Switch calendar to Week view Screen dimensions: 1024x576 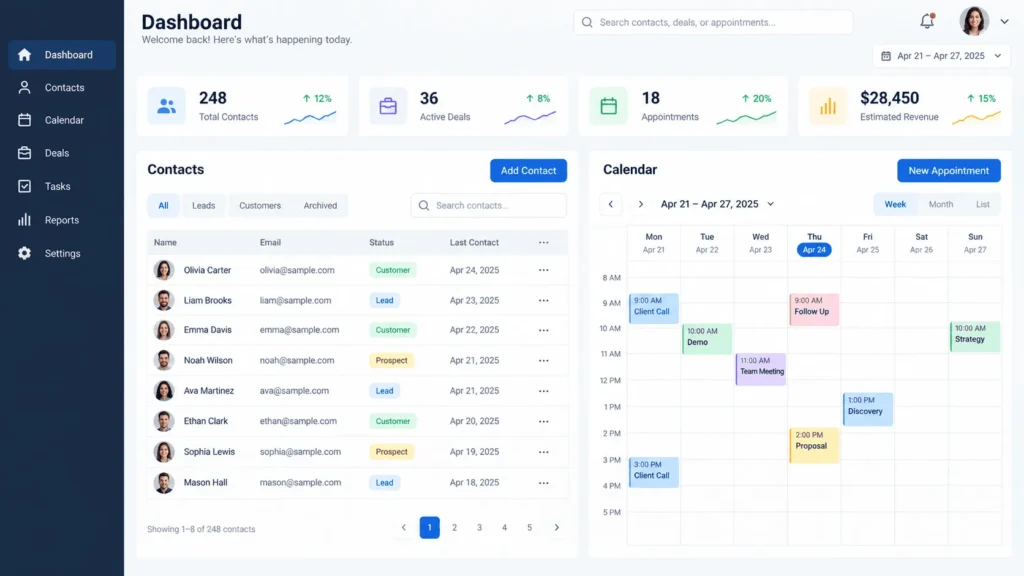coord(895,204)
